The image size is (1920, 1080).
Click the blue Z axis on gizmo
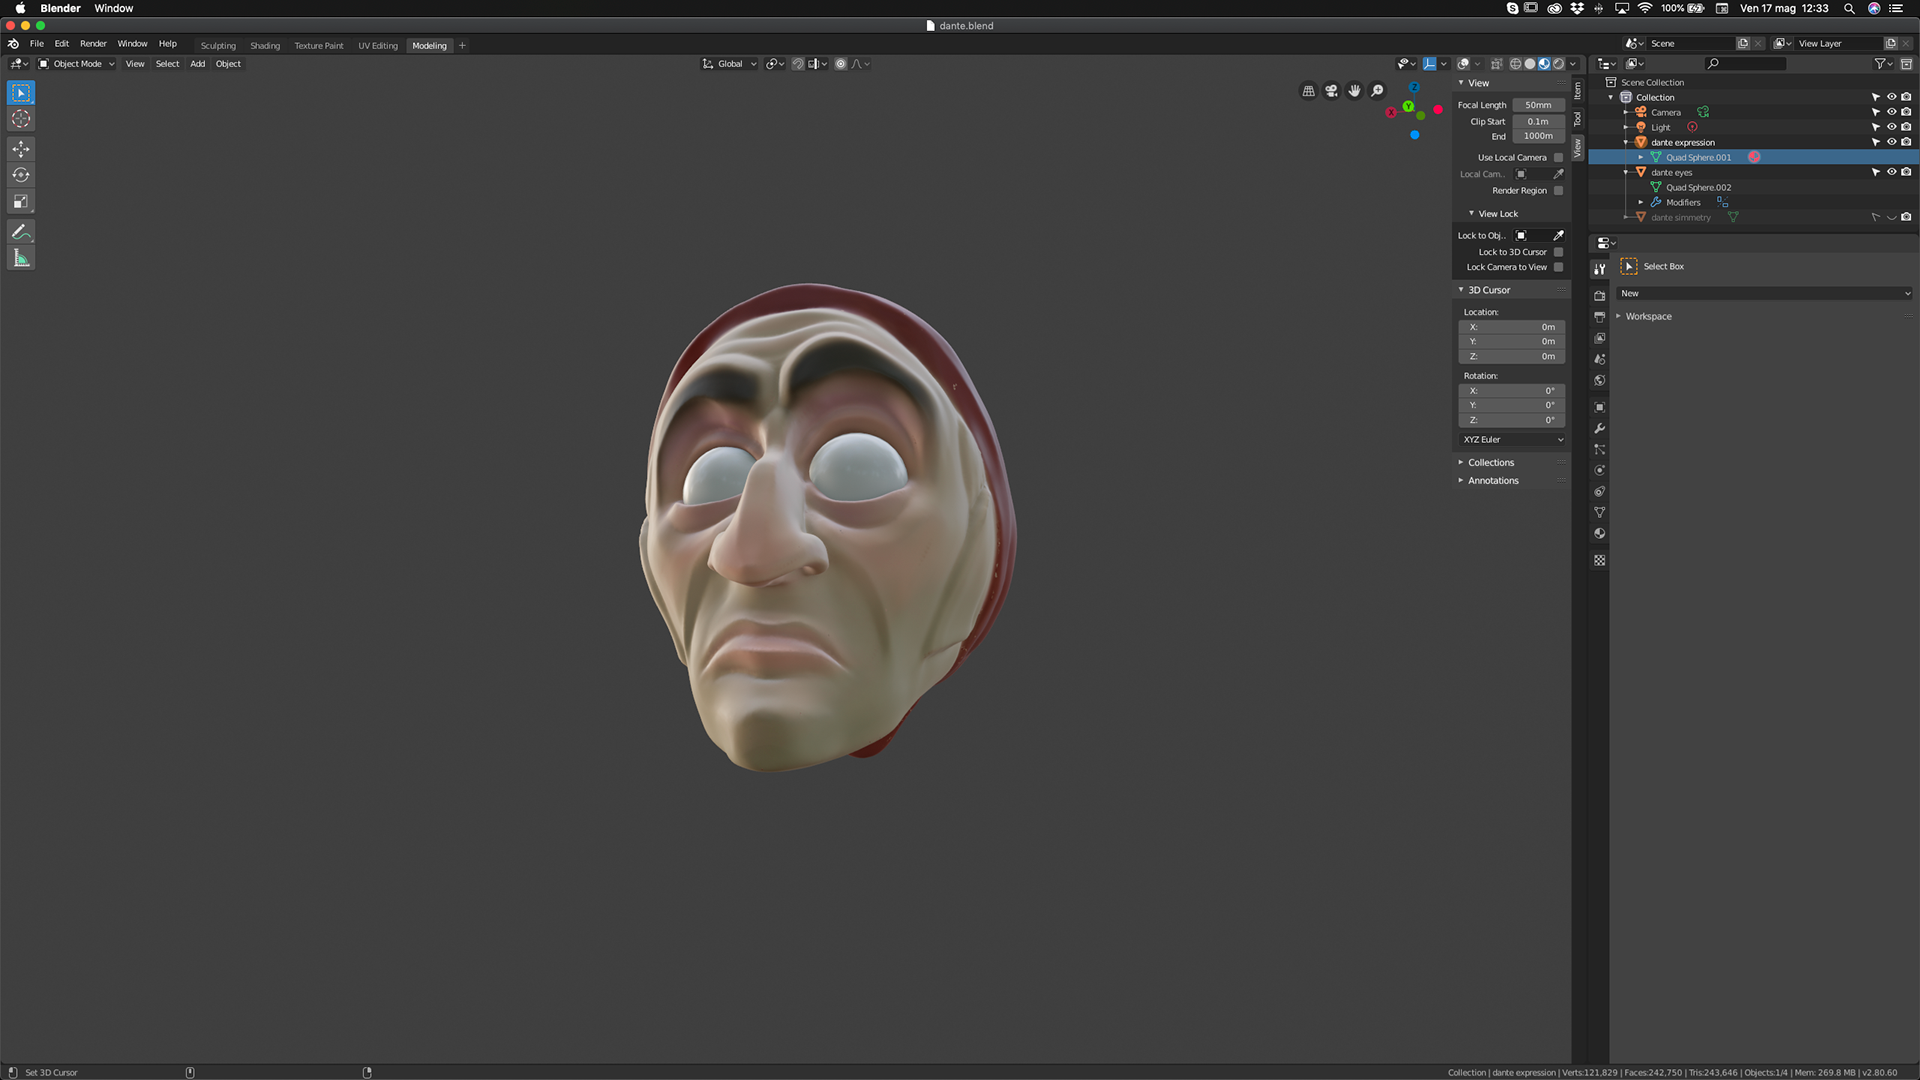pyautogui.click(x=1414, y=88)
